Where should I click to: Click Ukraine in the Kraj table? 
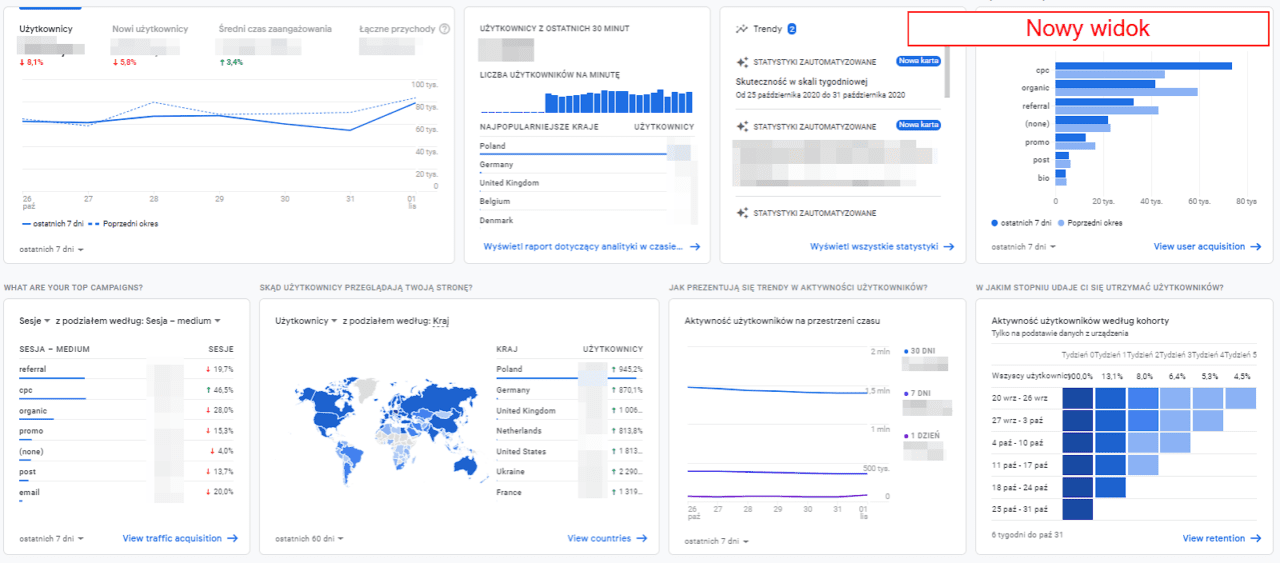tap(511, 472)
